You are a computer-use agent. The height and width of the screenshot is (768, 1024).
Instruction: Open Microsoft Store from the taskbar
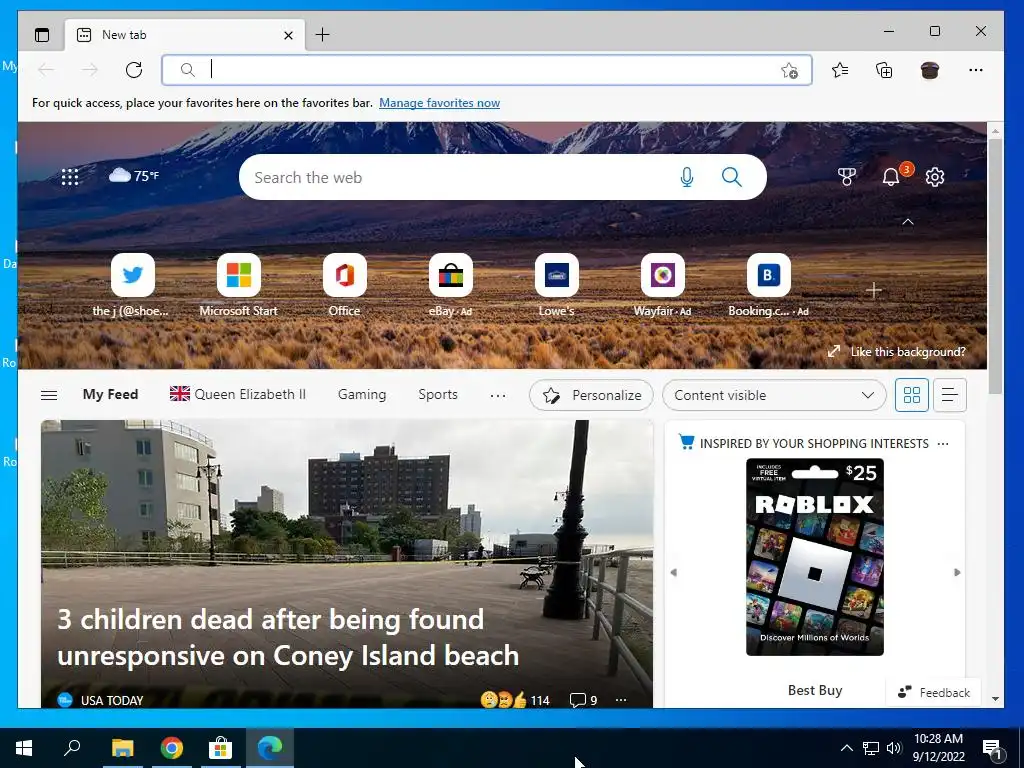tap(221, 748)
